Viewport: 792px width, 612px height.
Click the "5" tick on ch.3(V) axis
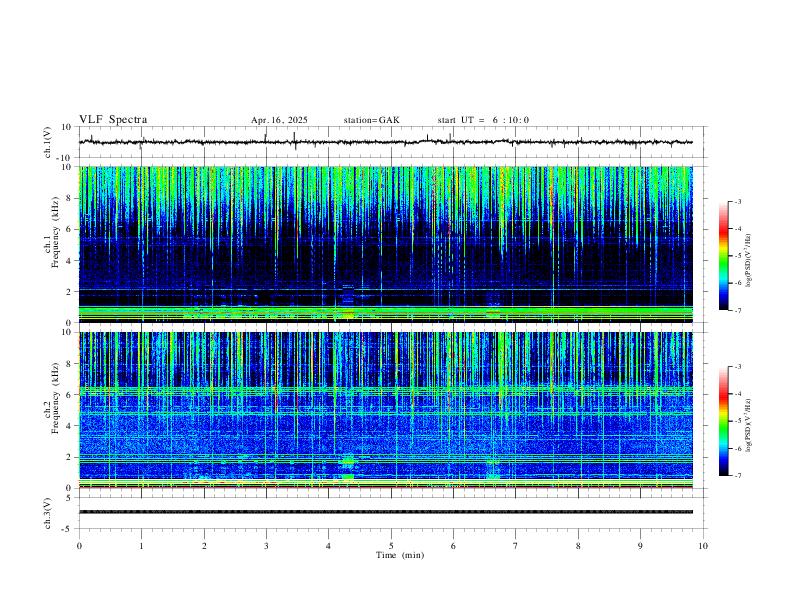pyautogui.click(x=69, y=498)
